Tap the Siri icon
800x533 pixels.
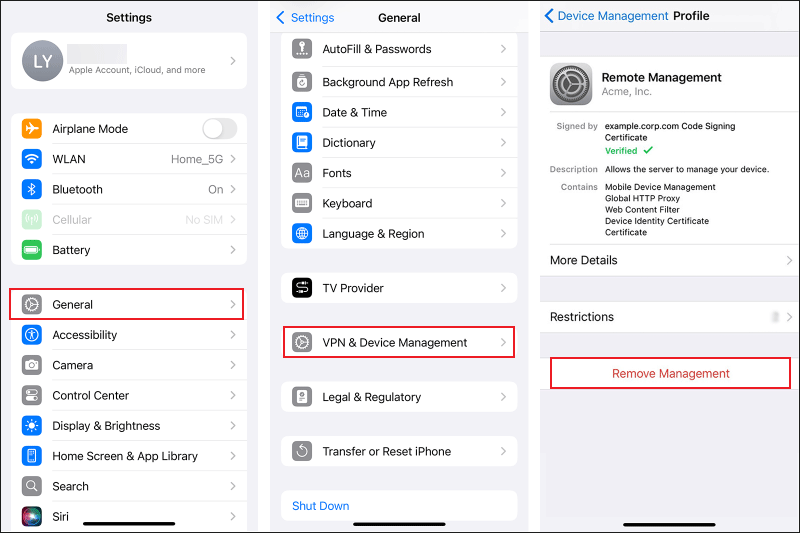[32, 516]
